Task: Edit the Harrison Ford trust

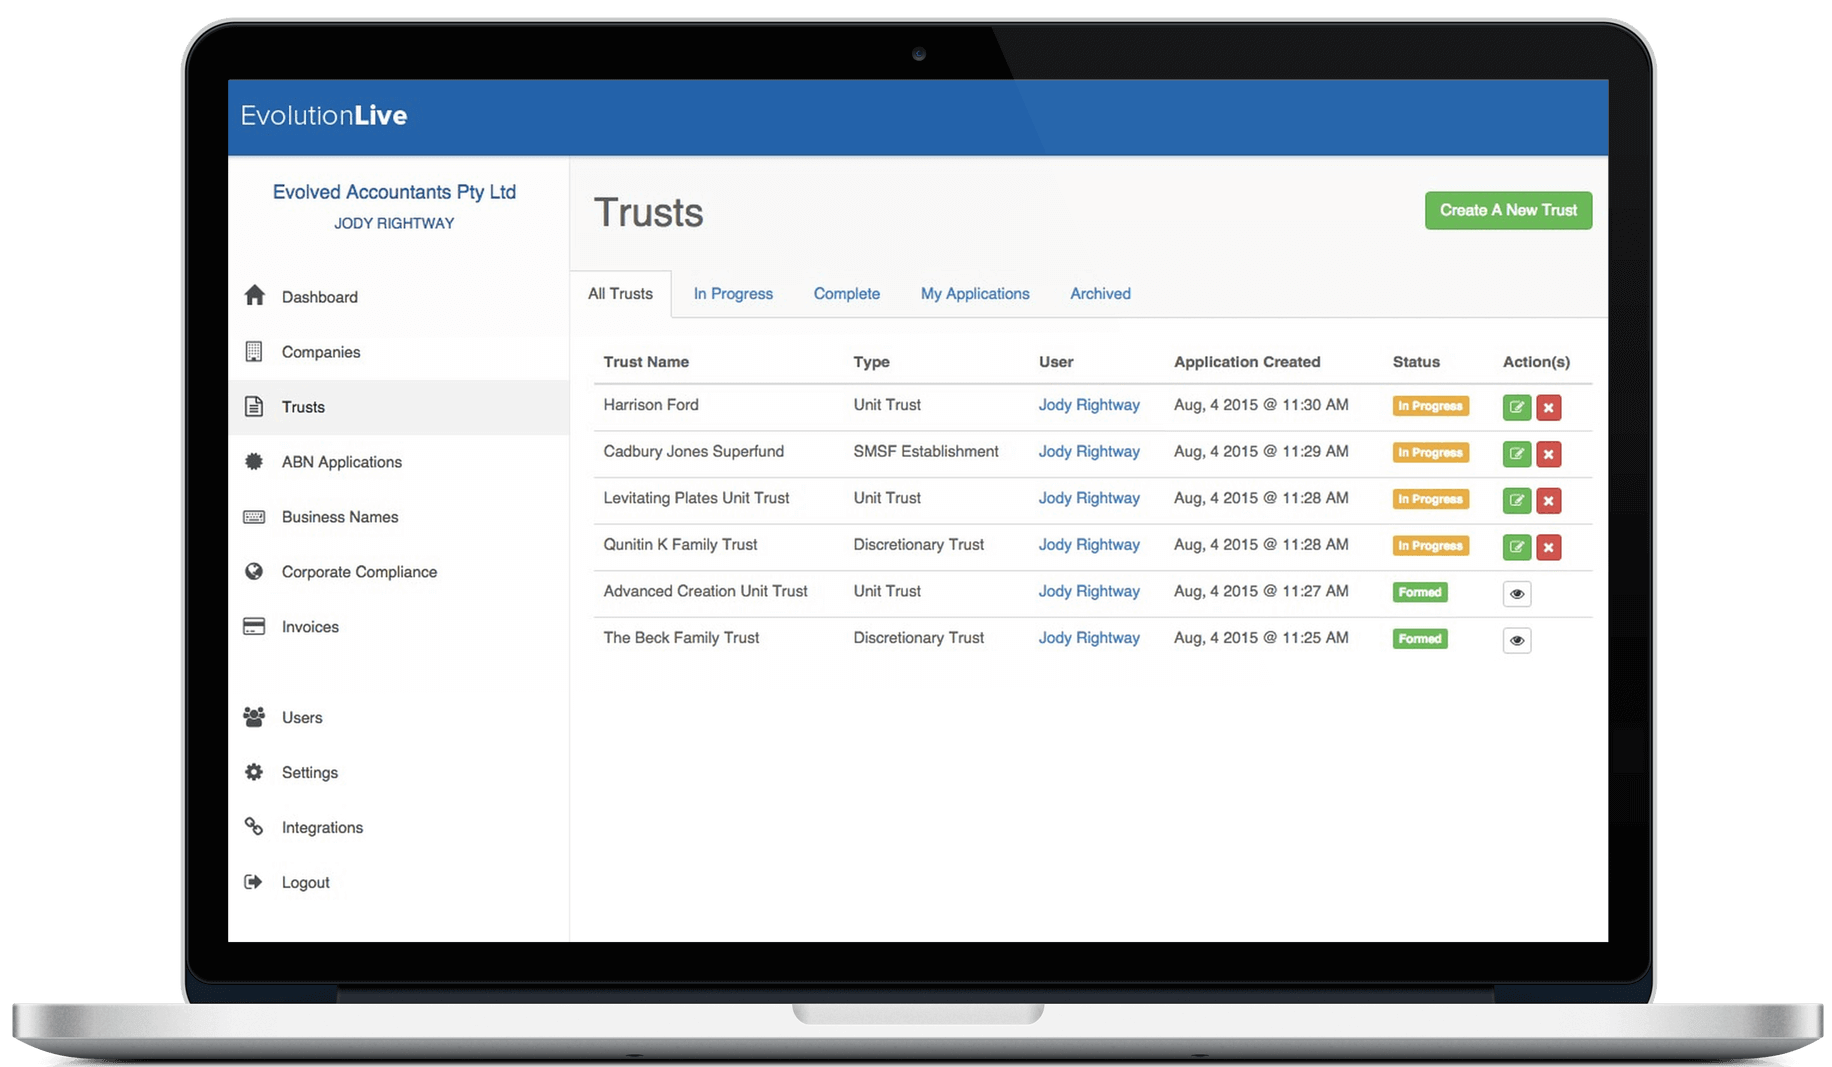Action: click(1516, 407)
